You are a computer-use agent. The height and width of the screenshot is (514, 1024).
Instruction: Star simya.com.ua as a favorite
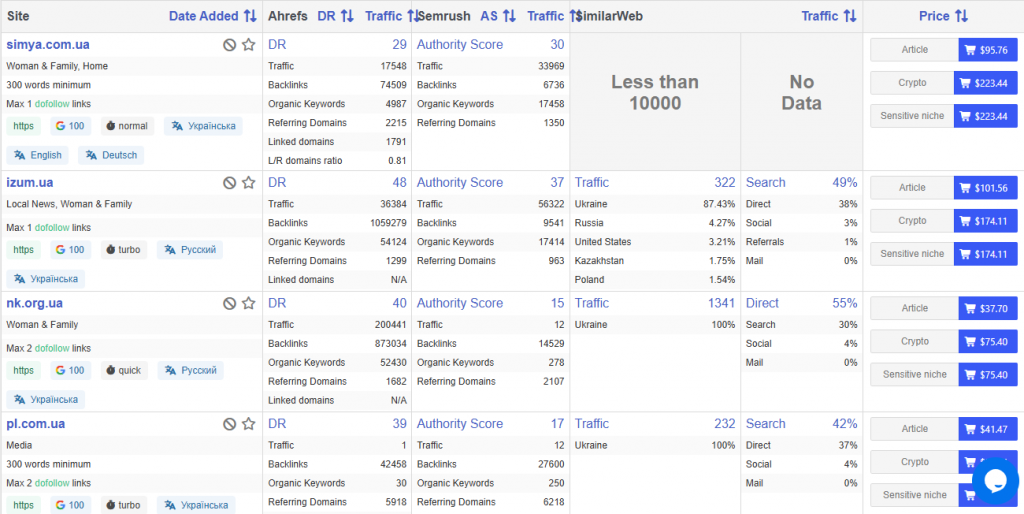point(248,44)
